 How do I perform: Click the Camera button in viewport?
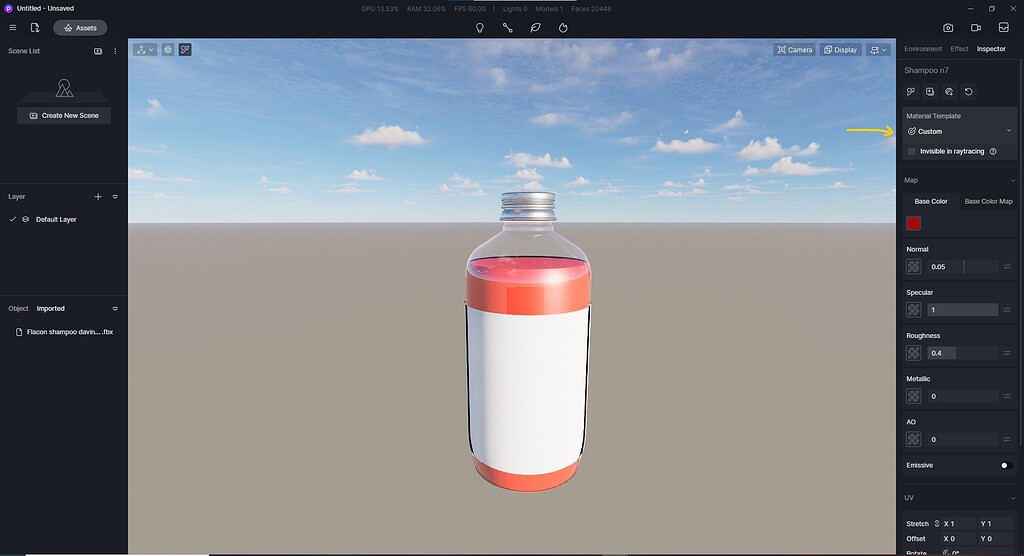click(795, 50)
